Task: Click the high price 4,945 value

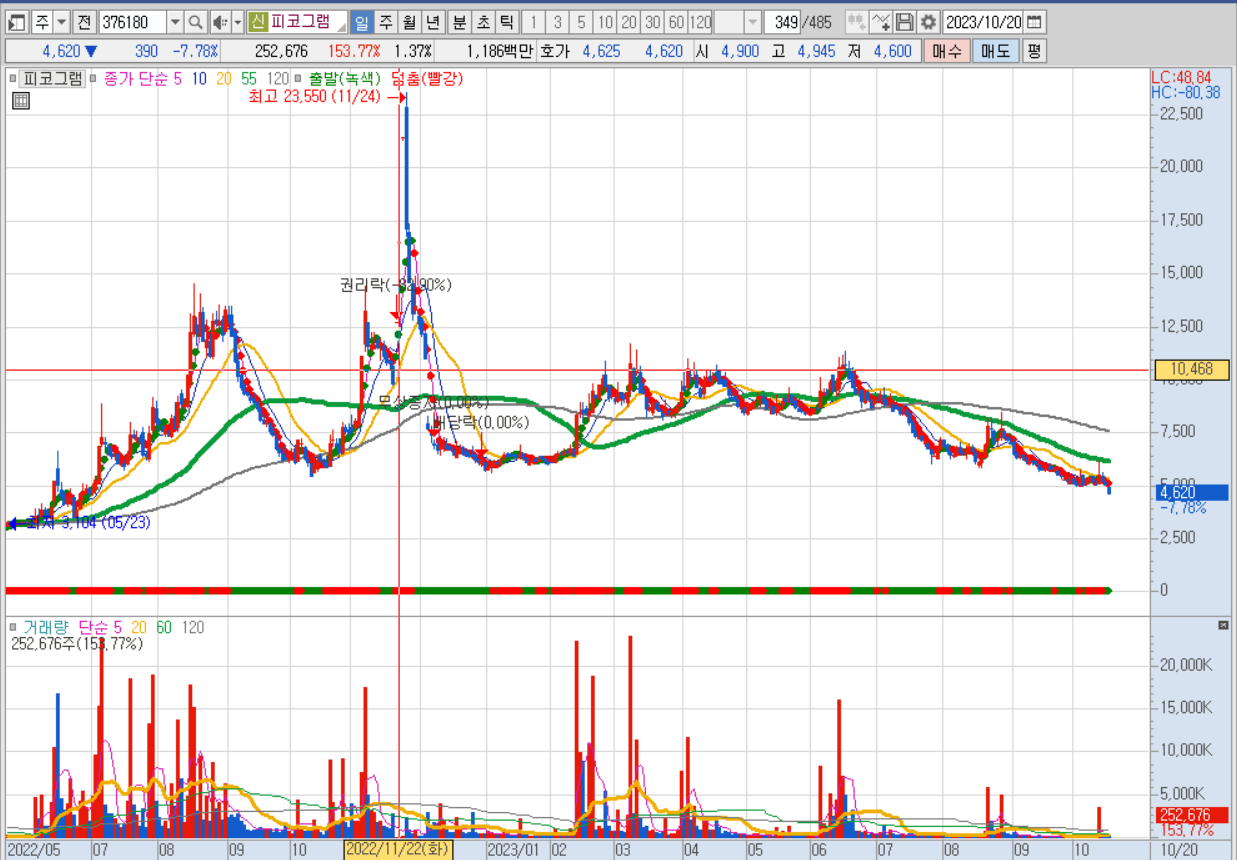Action: coord(817,51)
